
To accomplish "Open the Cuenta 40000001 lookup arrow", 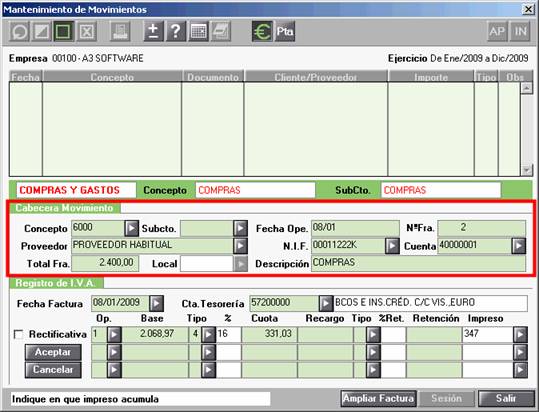I will pos(518,246).
